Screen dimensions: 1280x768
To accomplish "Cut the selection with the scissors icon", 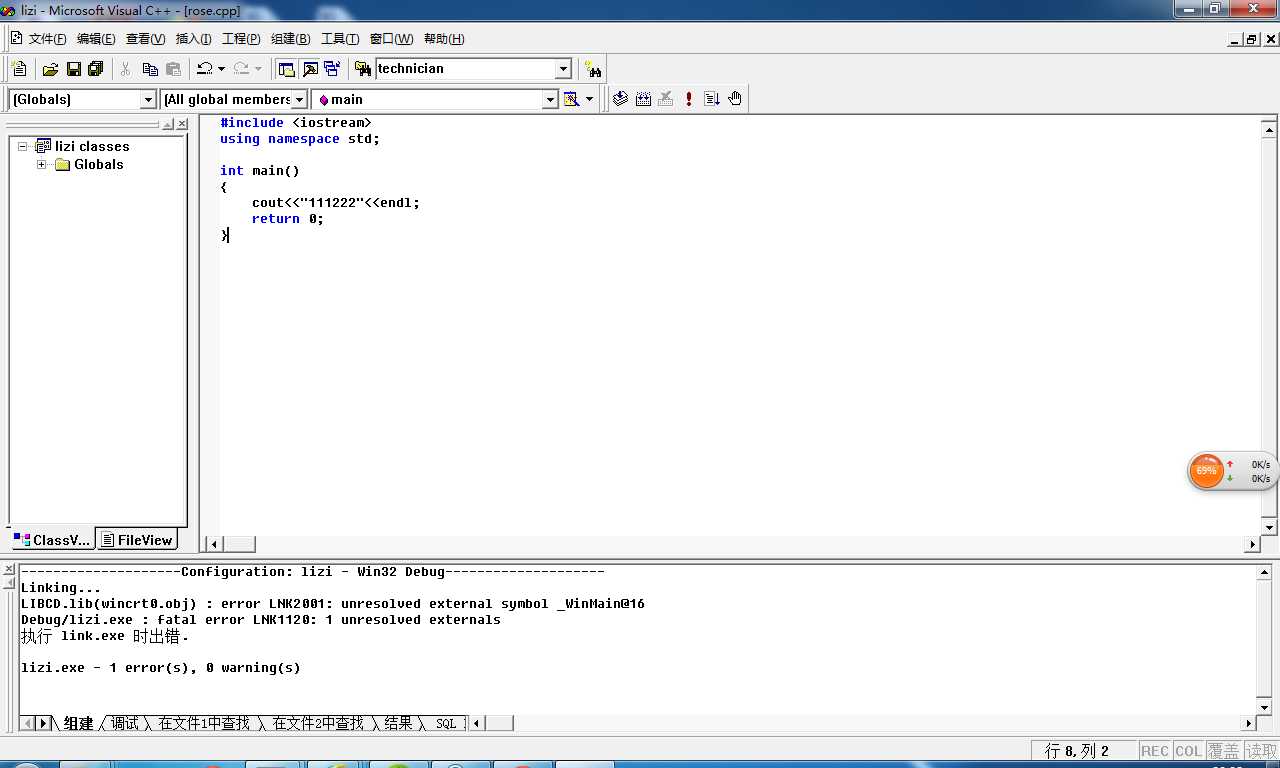I will [126, 69].
